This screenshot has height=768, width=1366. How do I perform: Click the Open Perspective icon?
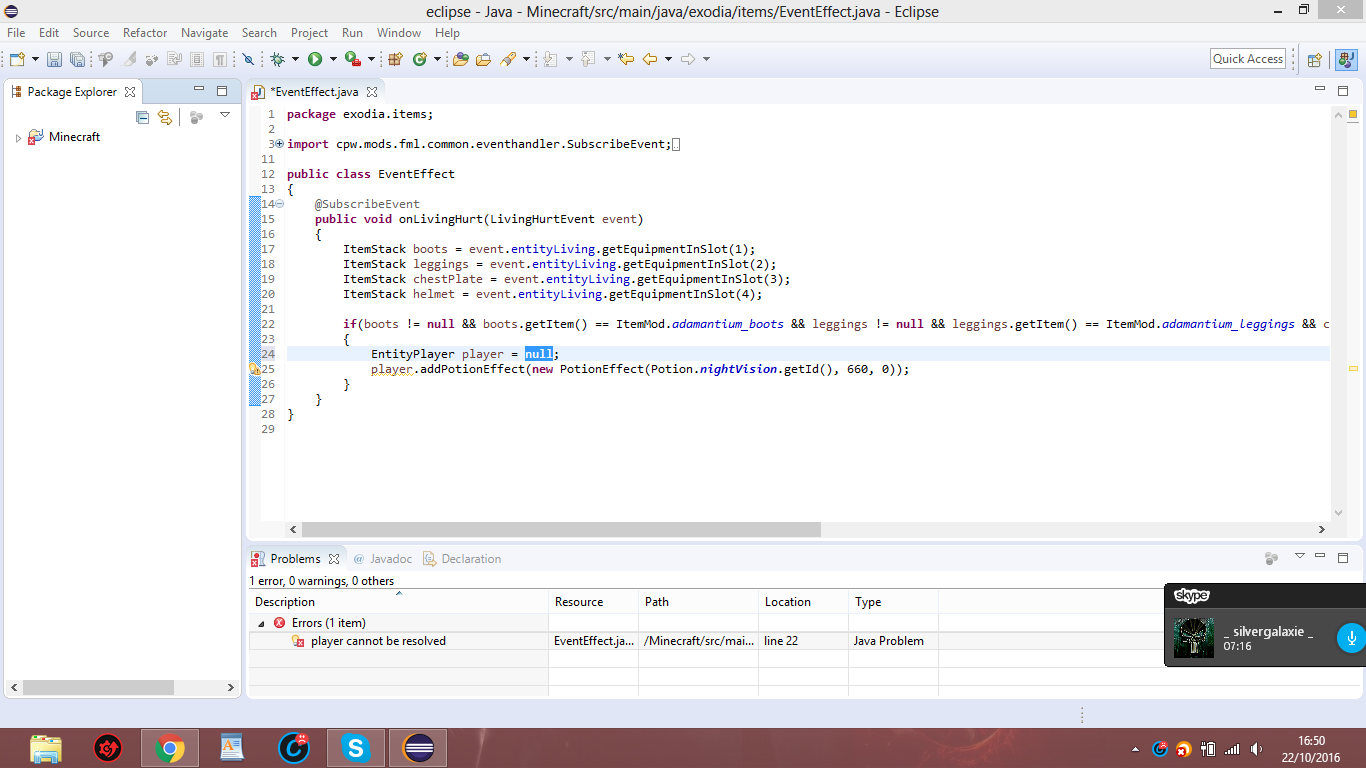click(1315, 60)
